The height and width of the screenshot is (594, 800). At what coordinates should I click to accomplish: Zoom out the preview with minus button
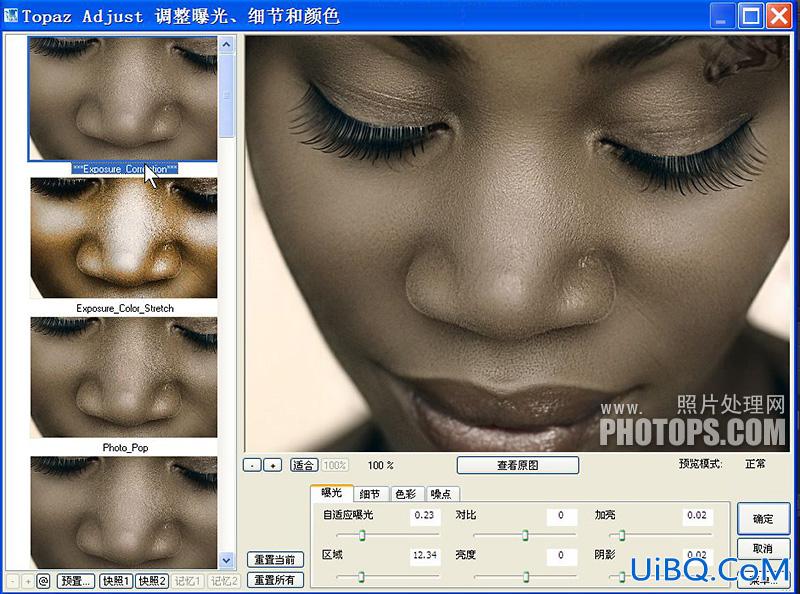[252, 465]
